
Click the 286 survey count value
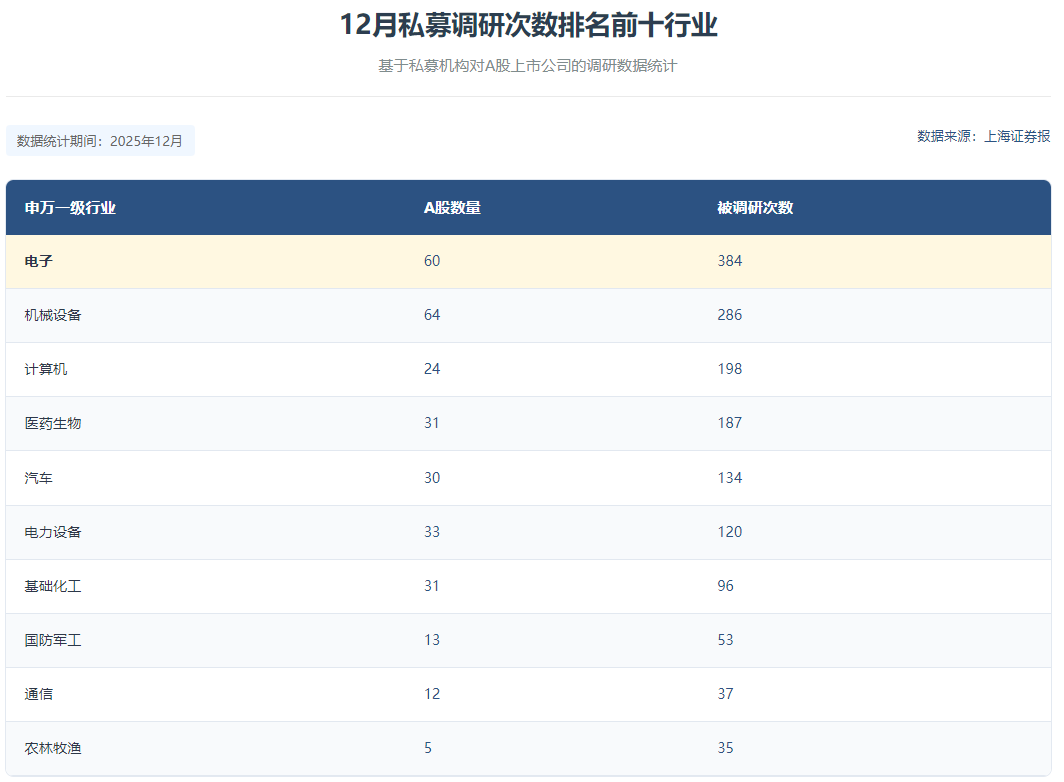point(729,315)
